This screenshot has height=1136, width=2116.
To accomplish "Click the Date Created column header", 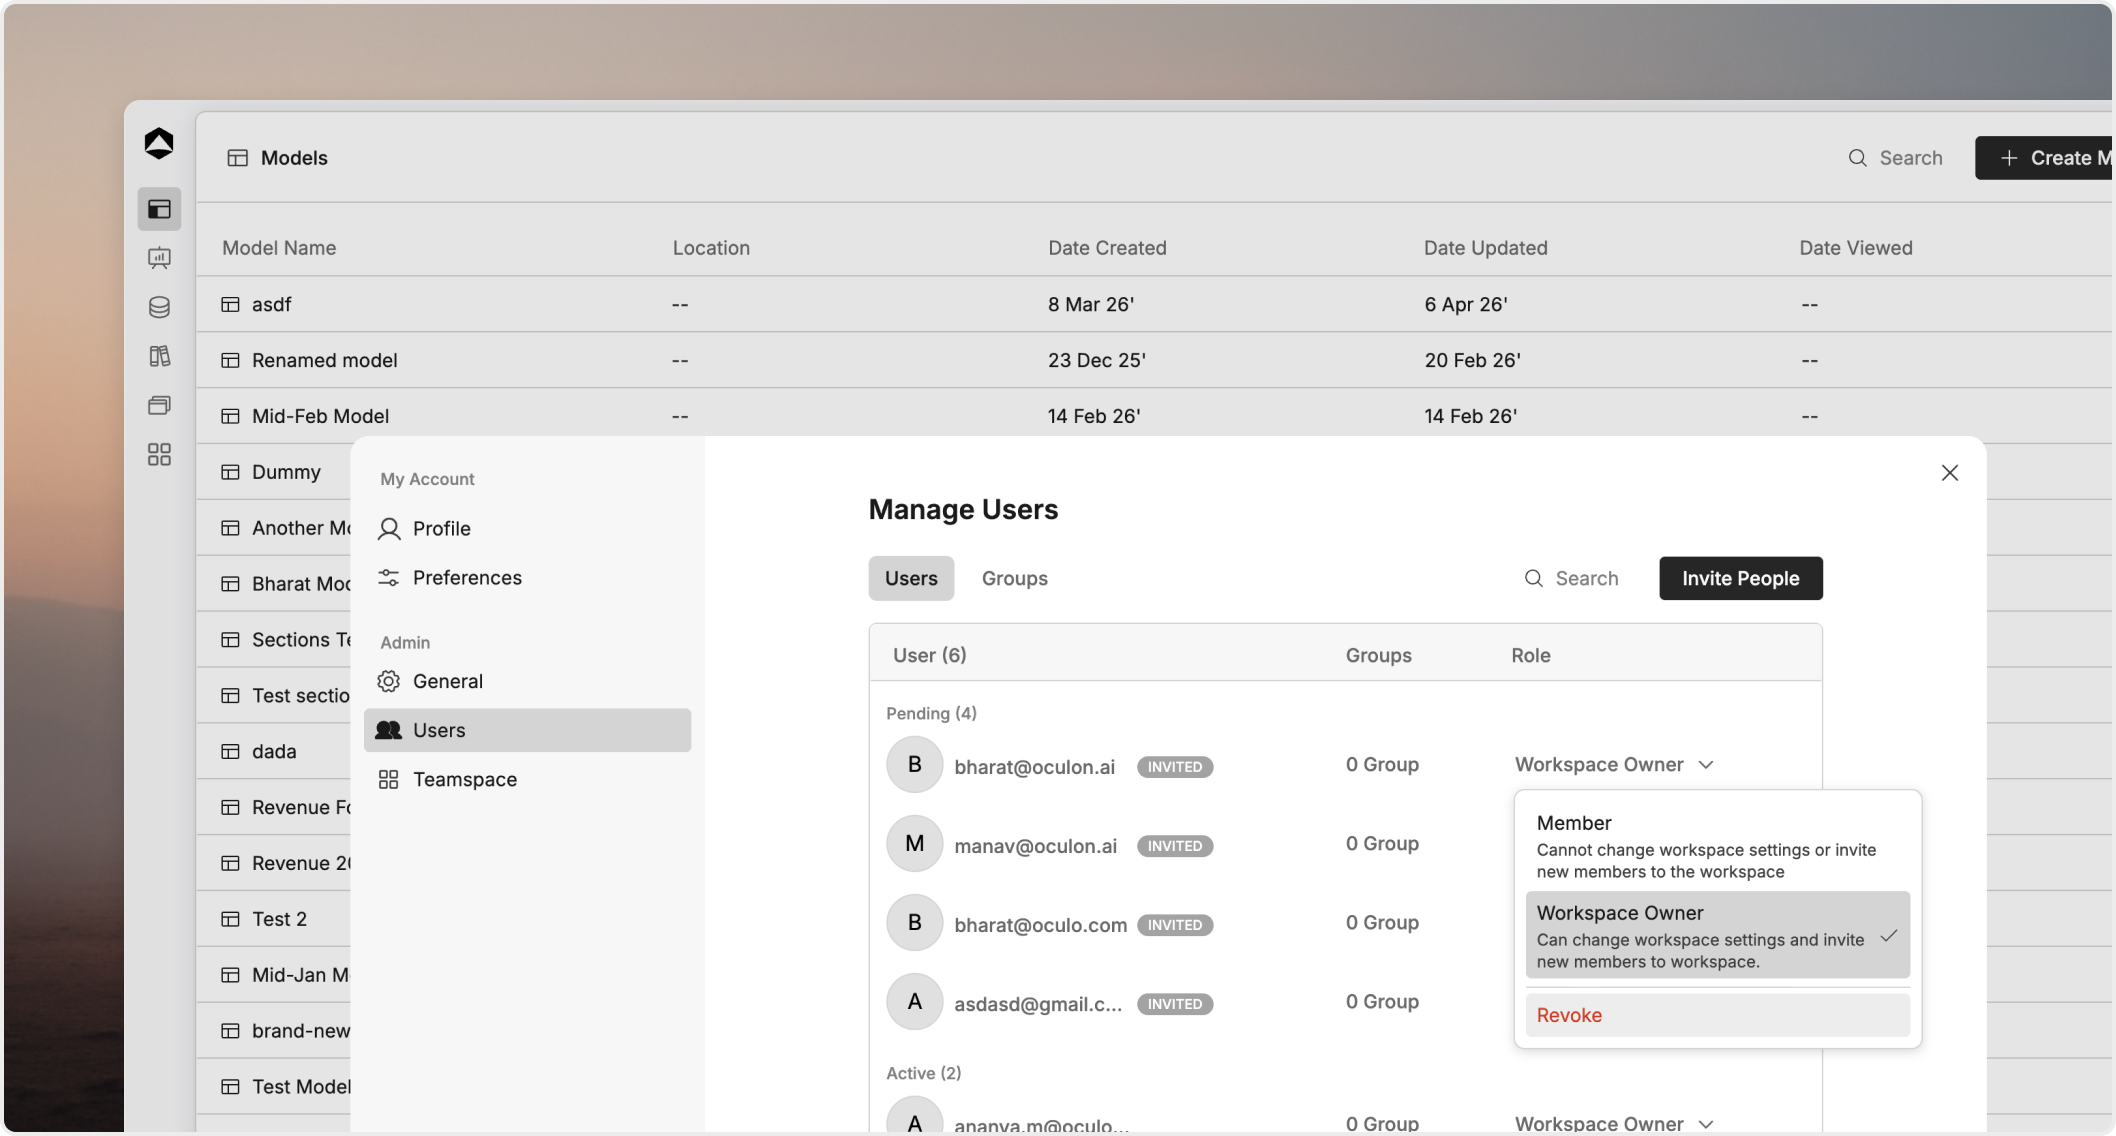I will [x=1107, y=248].
